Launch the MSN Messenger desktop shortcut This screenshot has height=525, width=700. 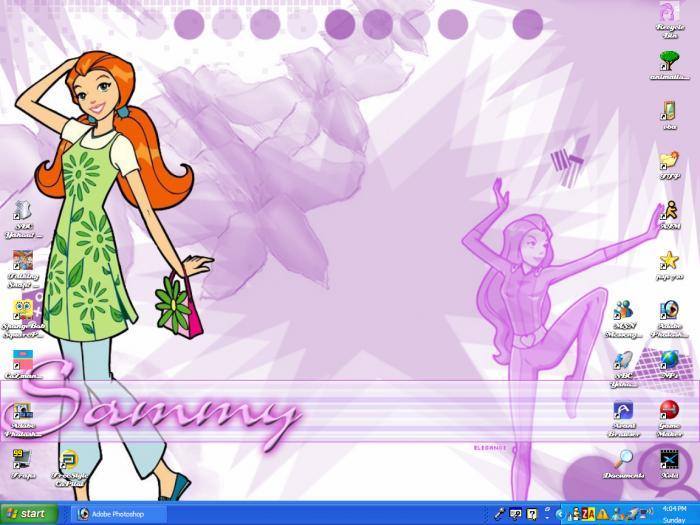point(624,310)
